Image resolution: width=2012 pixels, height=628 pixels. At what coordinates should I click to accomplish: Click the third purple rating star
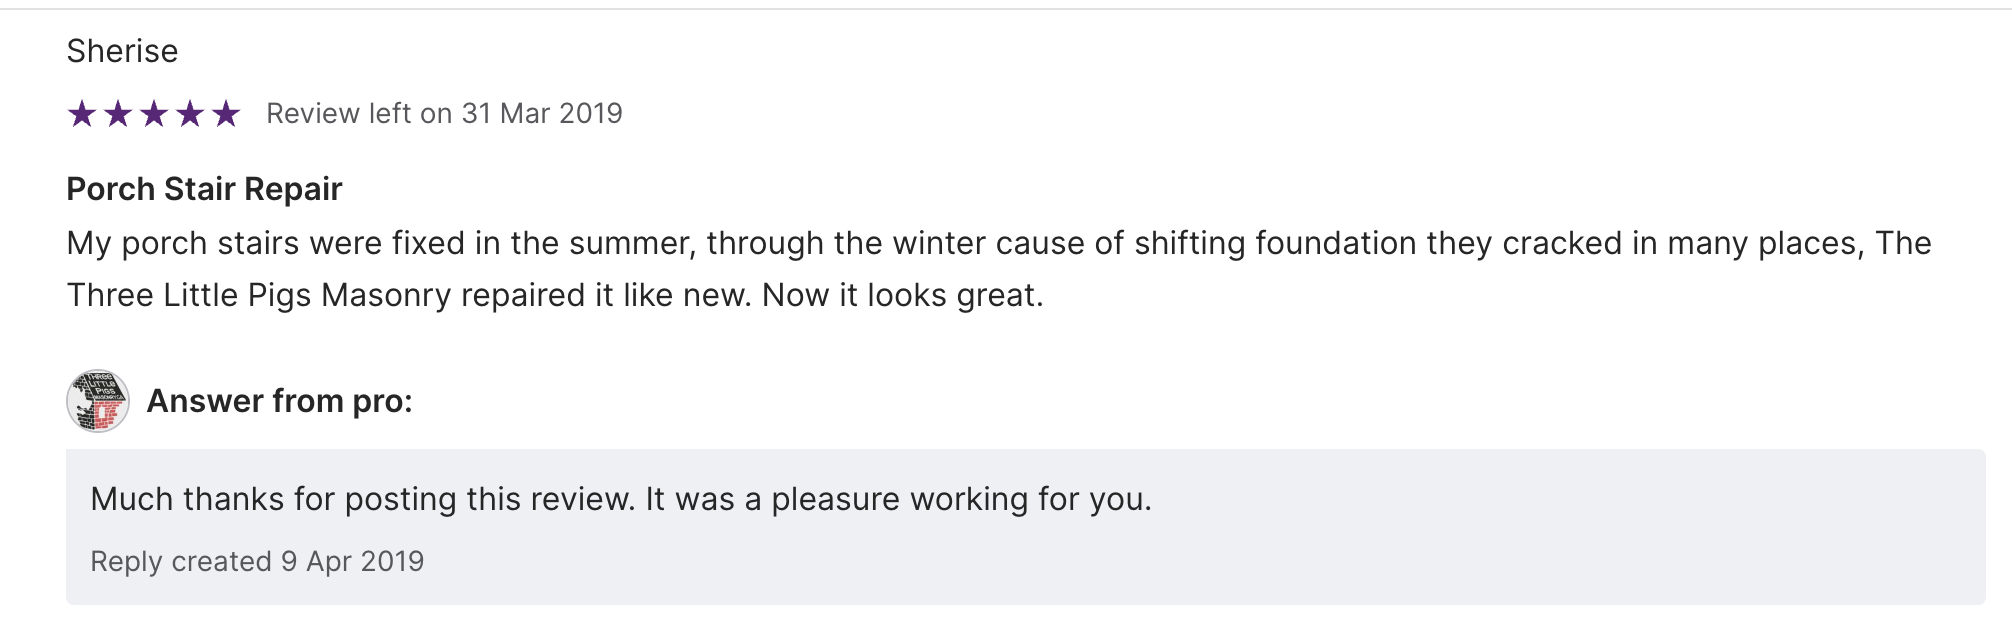tap(154, 114)
